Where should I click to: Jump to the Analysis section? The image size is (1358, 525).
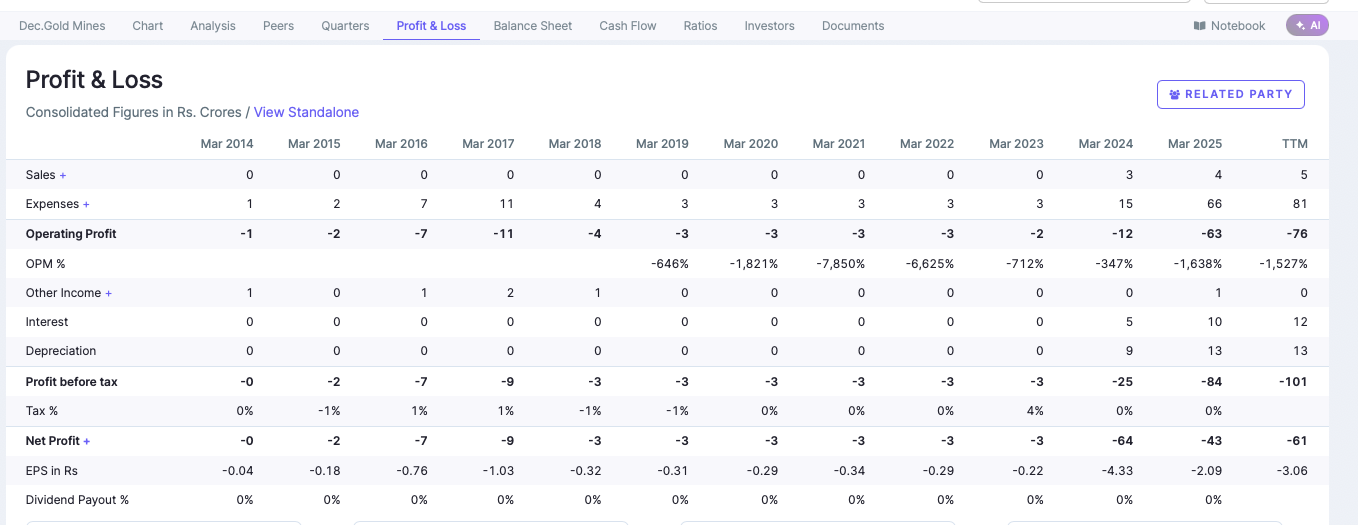click(x=213, y=26)
